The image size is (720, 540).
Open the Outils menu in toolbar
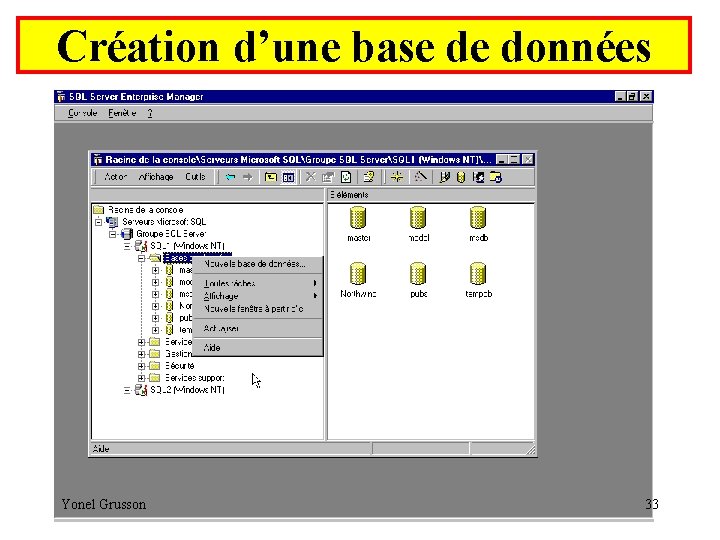(195, 177)
